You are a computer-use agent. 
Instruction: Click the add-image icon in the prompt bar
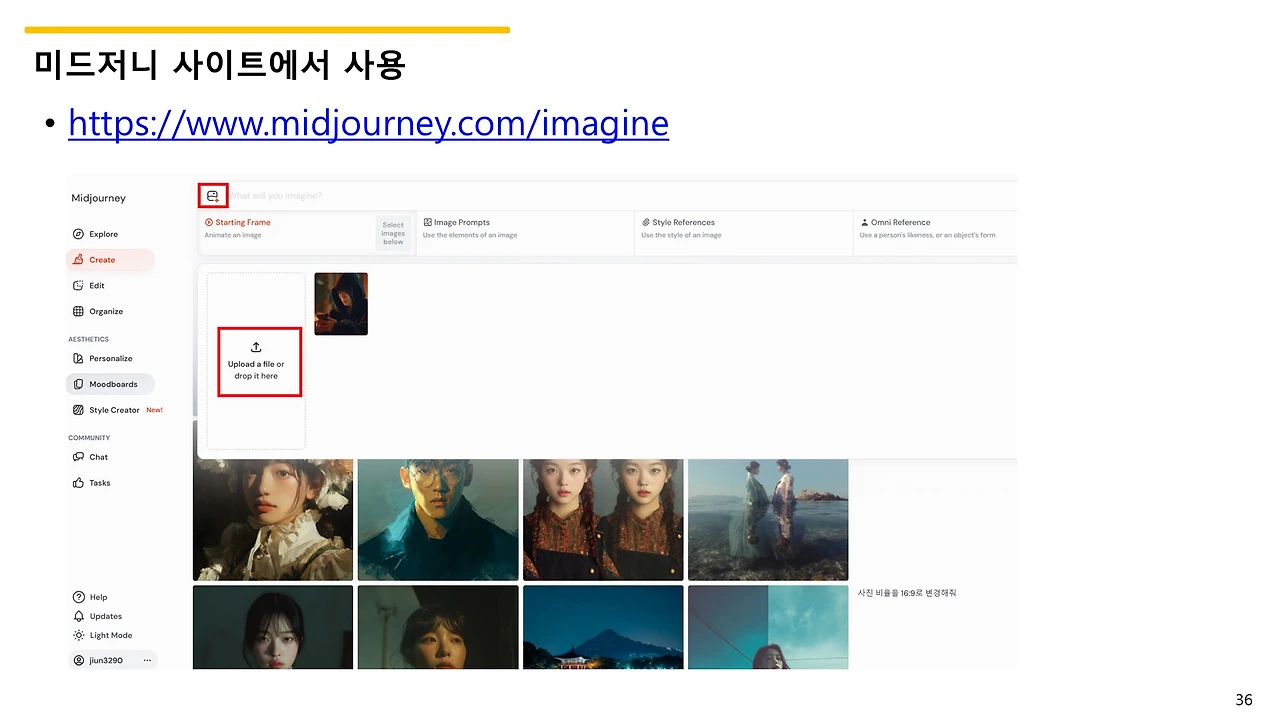pyautogui.click(x=212, y=195)
